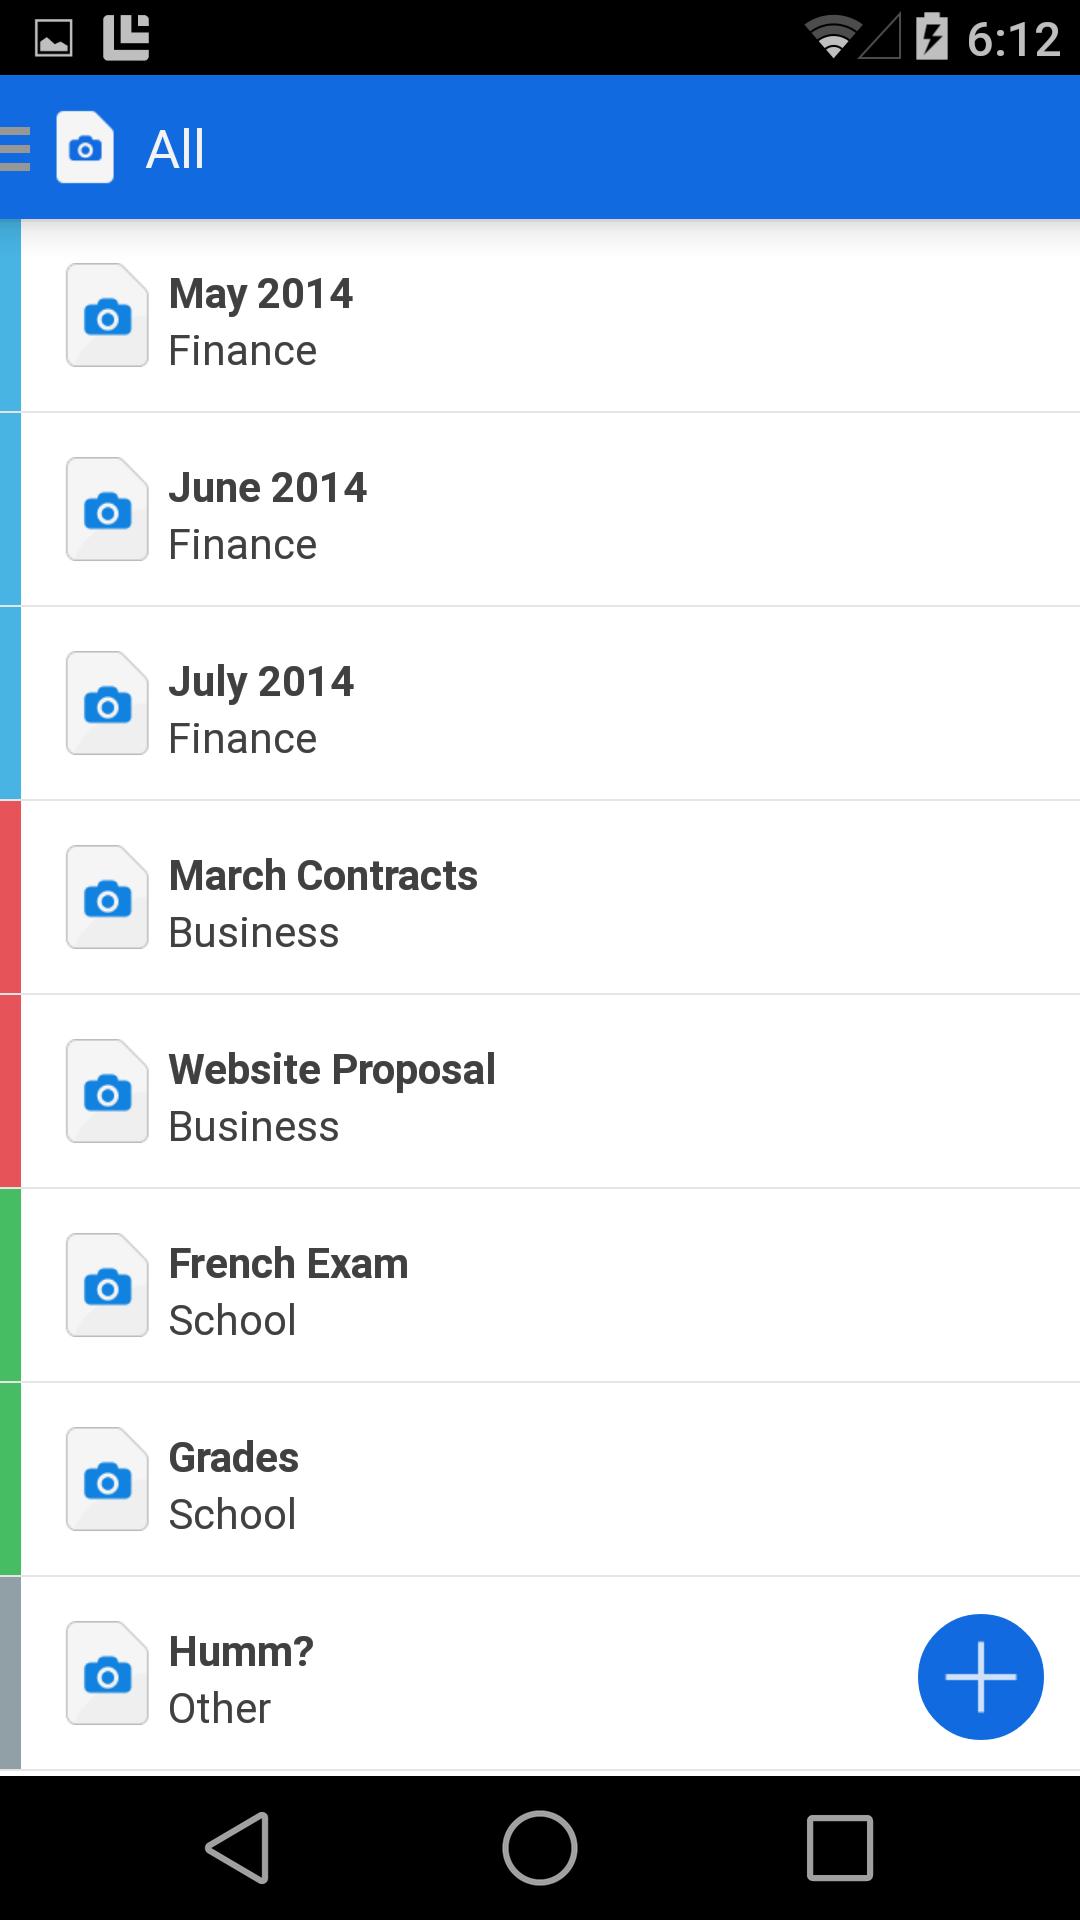The image size is (1080, 1920).
Task: Click the green School color strip beside French Exam
Action: (10, 1286)
